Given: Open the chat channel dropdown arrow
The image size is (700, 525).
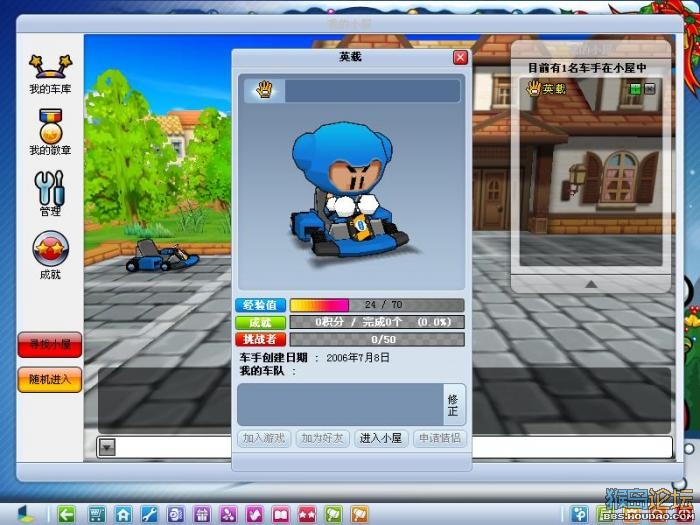Looking at the screenshot, I should [x=108, y=447].
